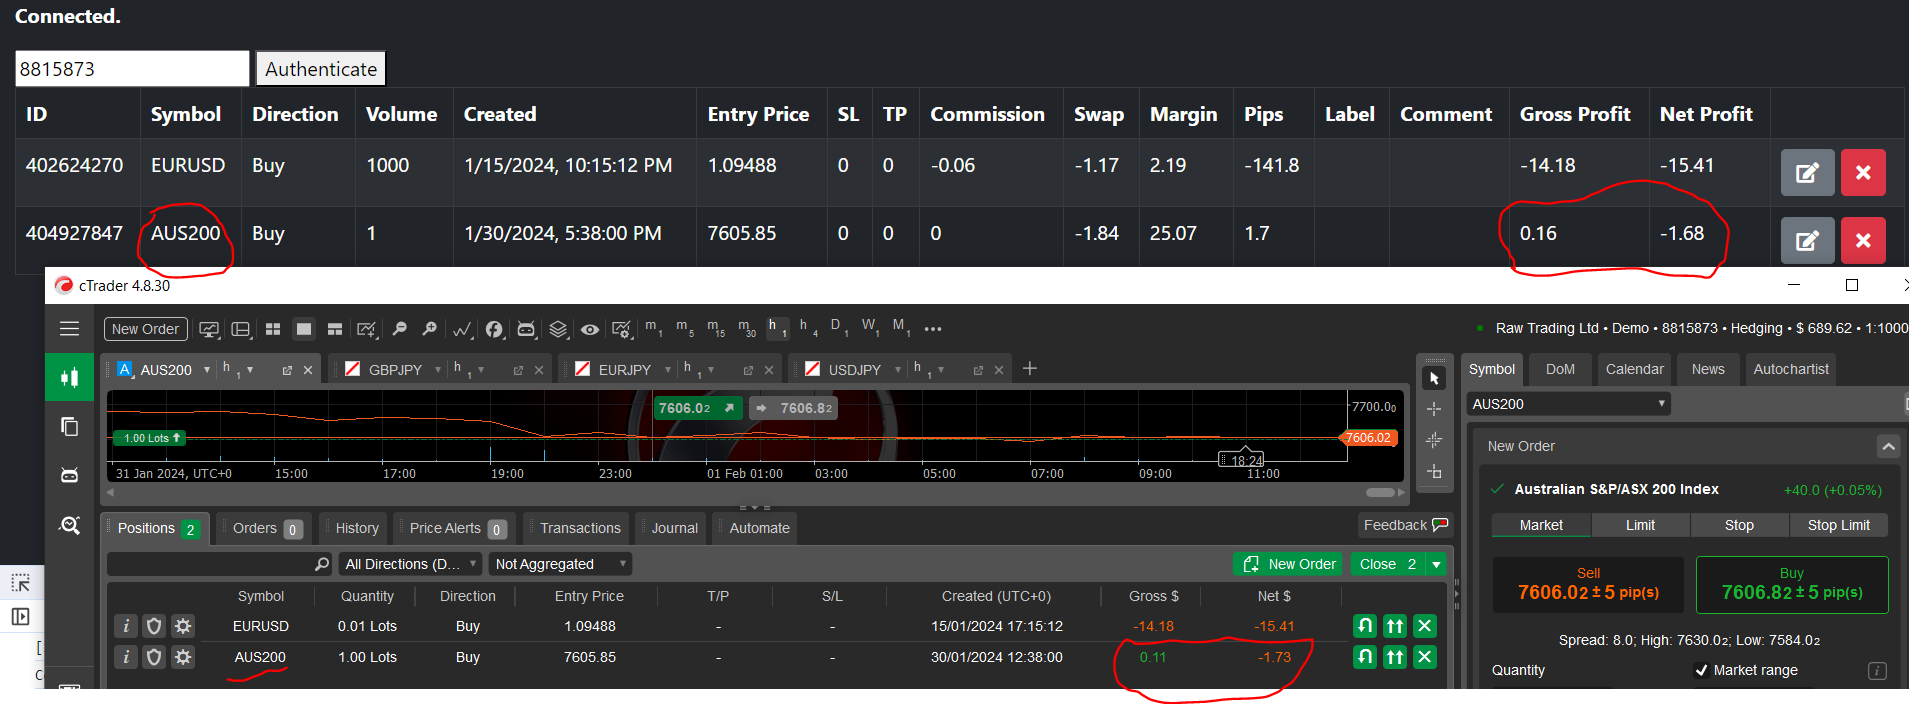
Task: Click the positions search field
Action: (219, 564)
